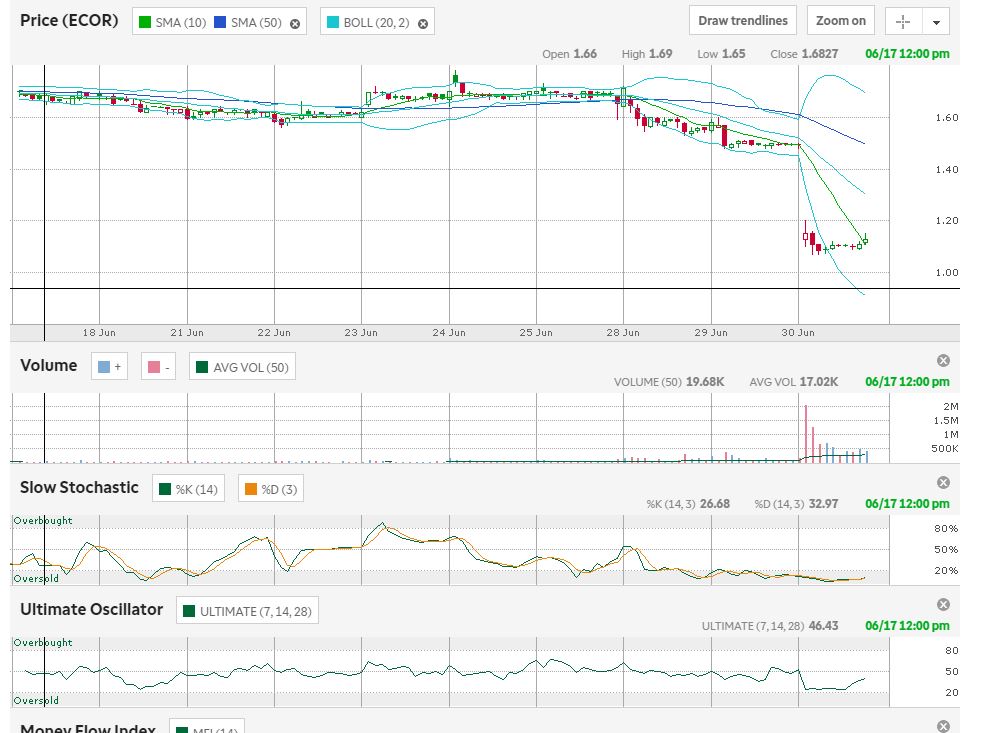Click the Draw trendlines button
This screenshot has height=733, width=985.
[x=742, y=20]
